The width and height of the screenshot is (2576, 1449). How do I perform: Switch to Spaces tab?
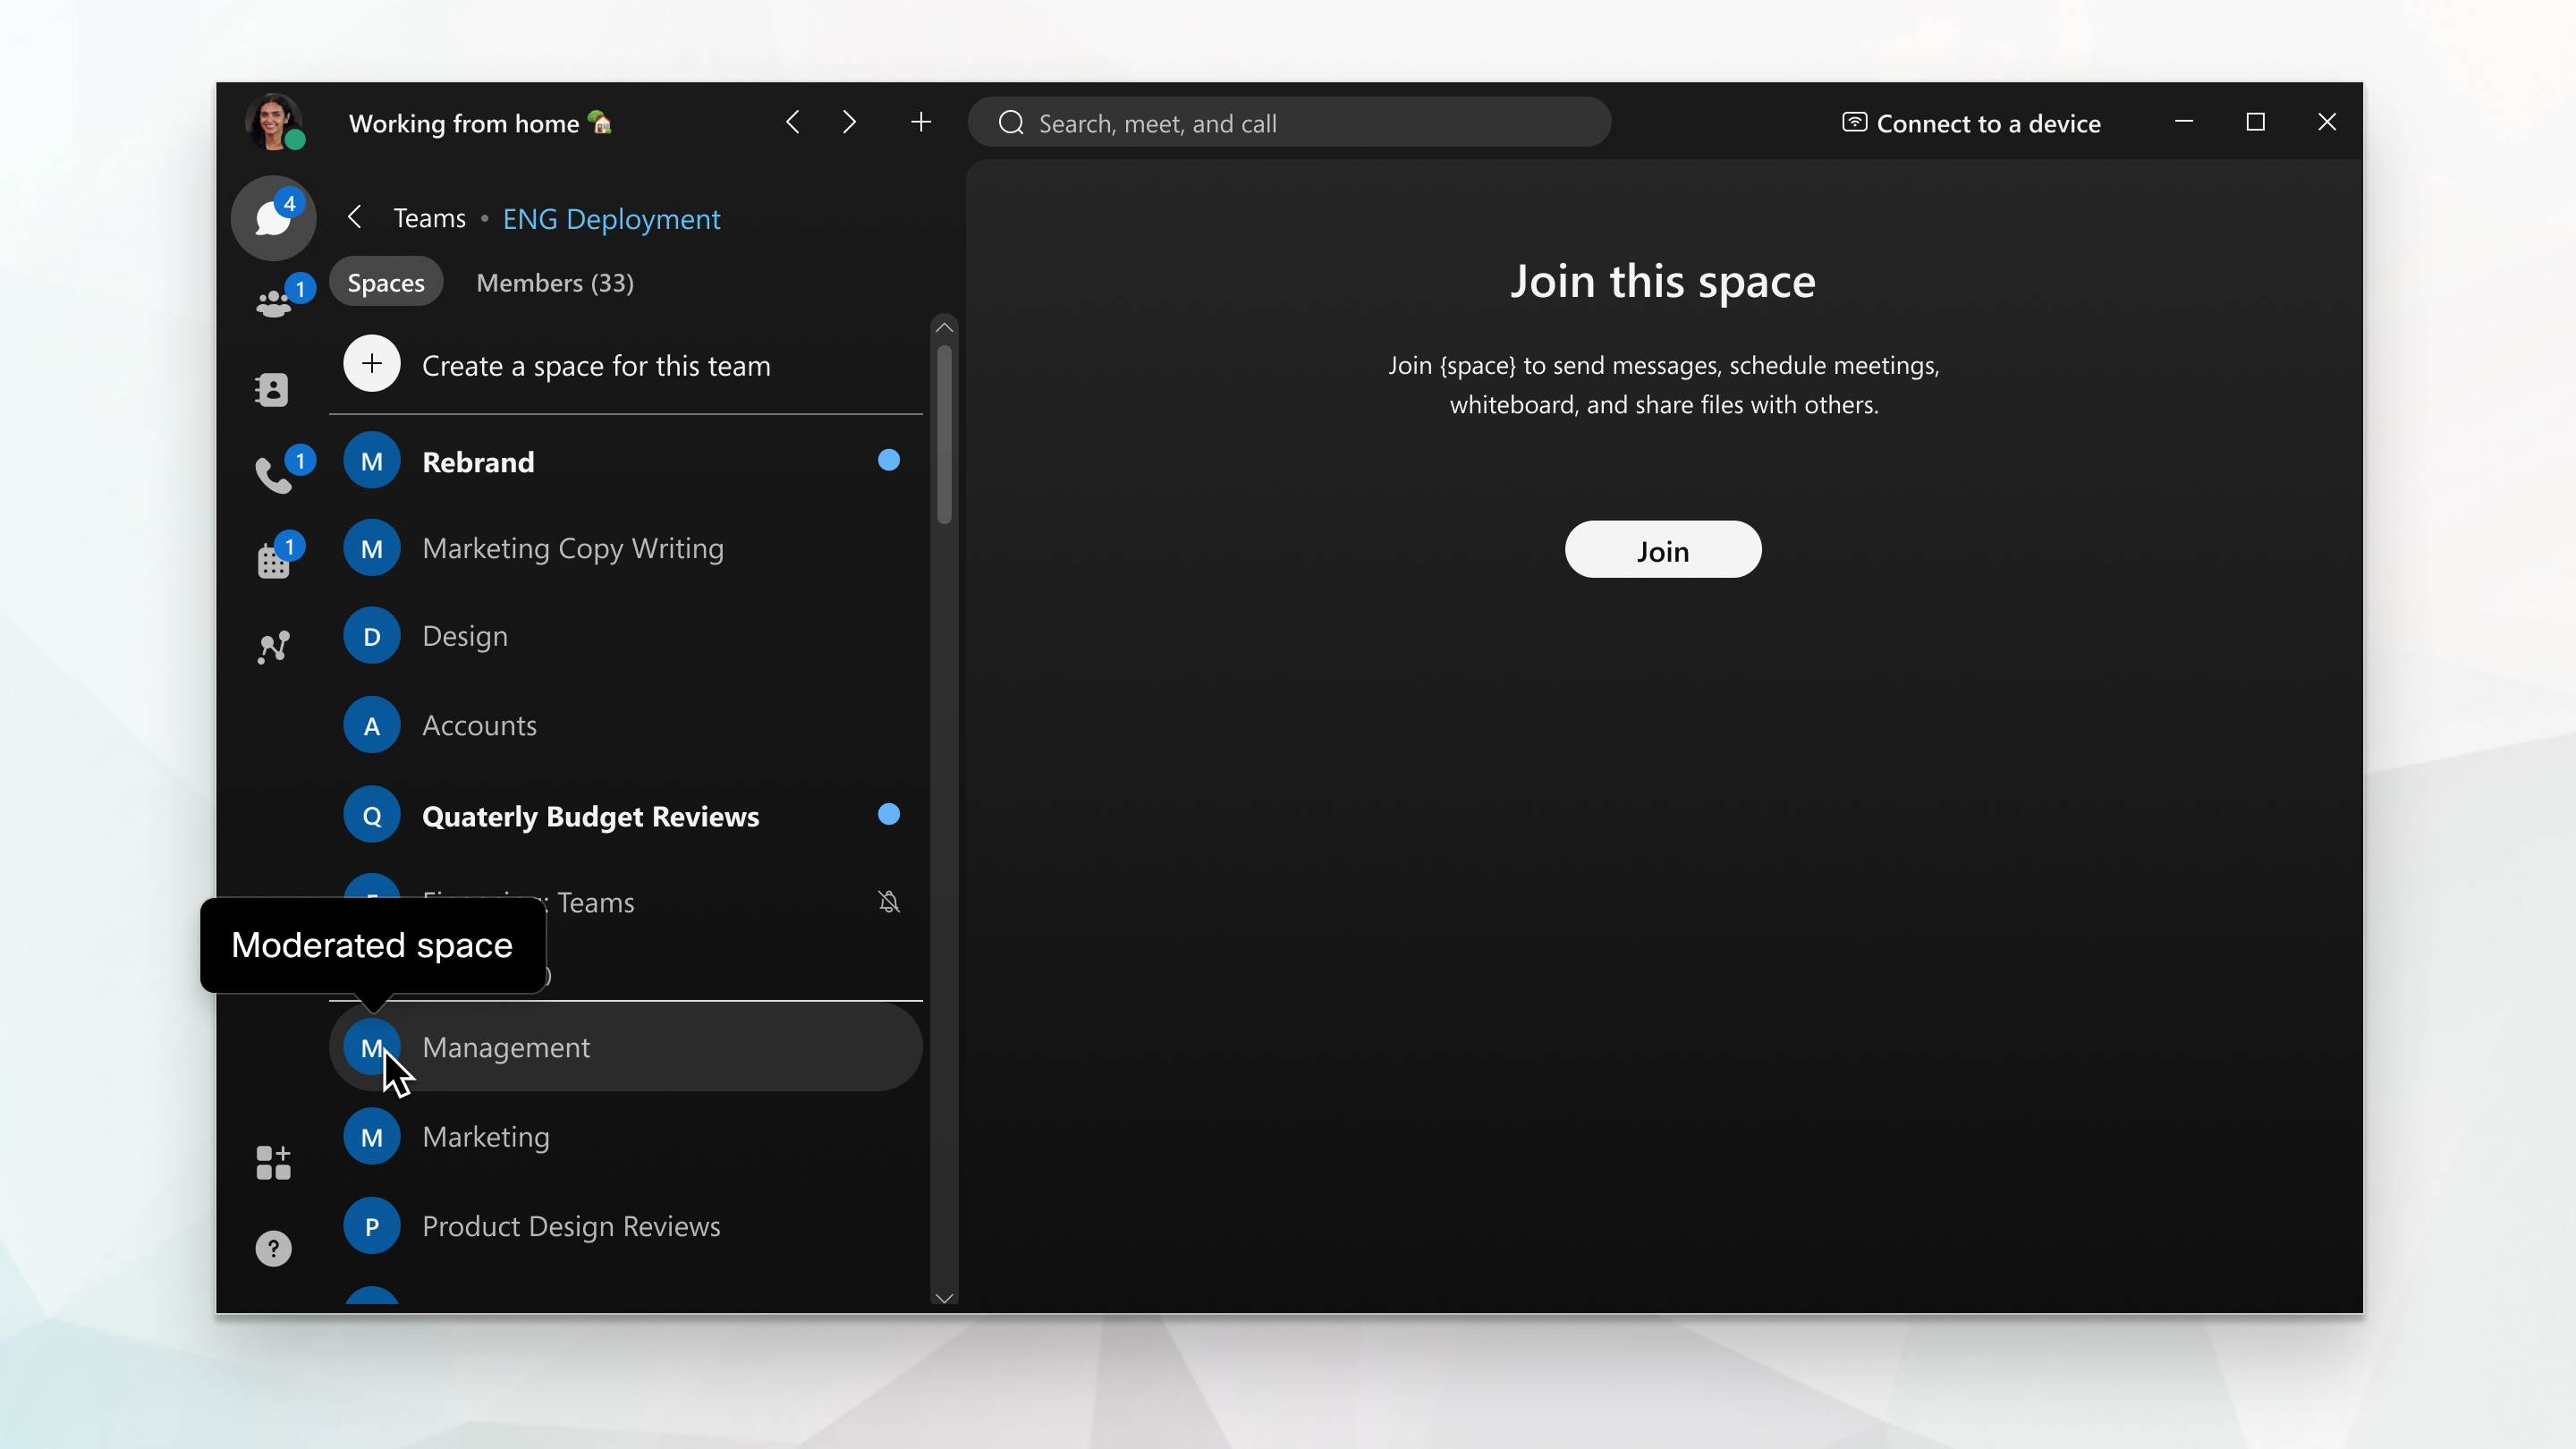point(386,282)
